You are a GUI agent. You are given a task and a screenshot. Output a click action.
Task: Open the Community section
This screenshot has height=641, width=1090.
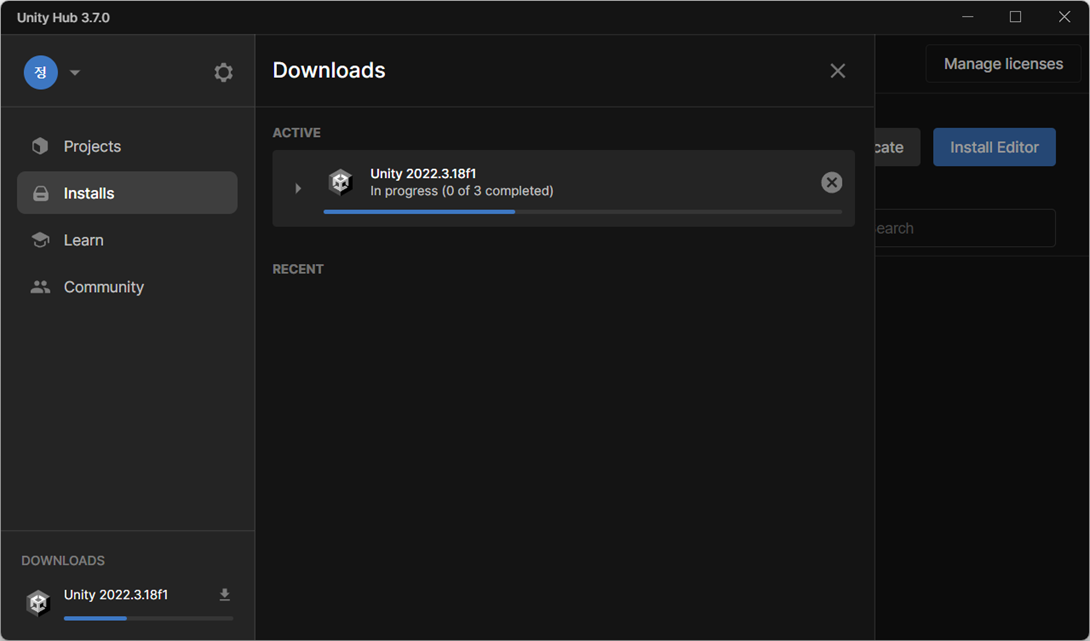[127, 286]
